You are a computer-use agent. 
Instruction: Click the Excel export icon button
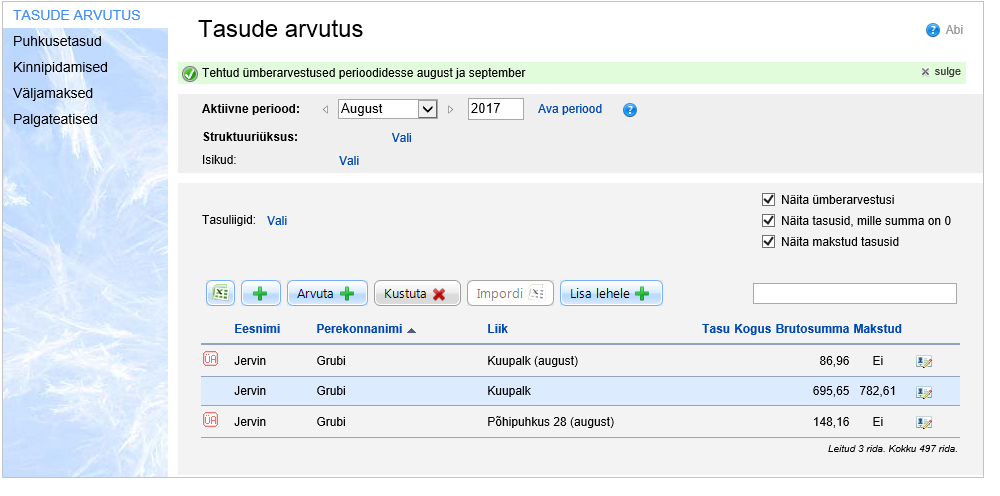pyautogui.click(x=220, y=293)
